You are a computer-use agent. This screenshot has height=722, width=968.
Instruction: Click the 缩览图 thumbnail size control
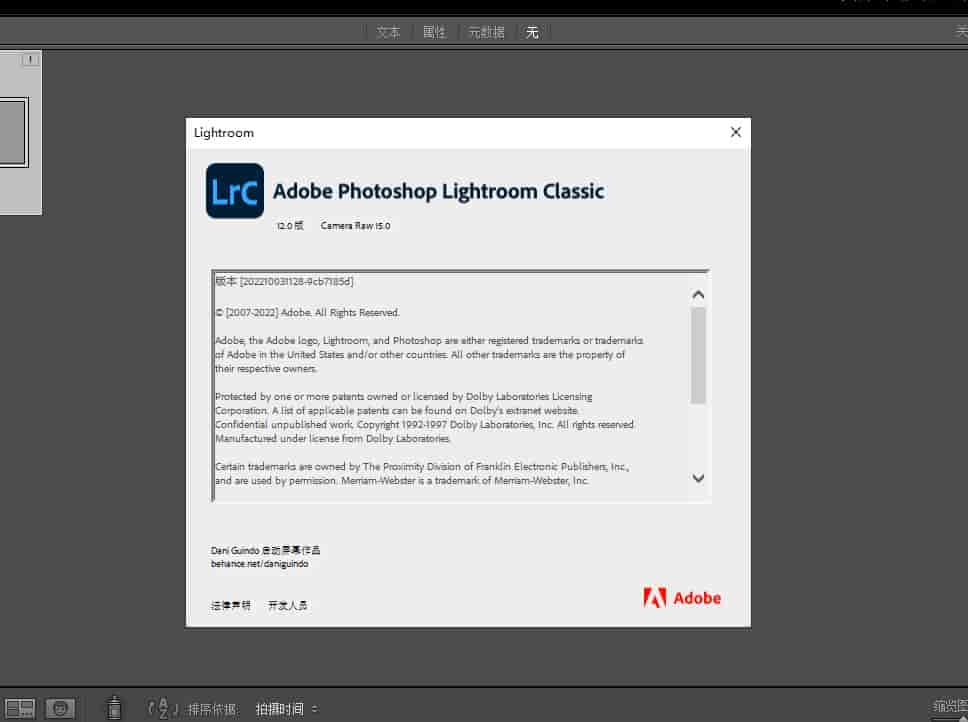coord(948,708)
